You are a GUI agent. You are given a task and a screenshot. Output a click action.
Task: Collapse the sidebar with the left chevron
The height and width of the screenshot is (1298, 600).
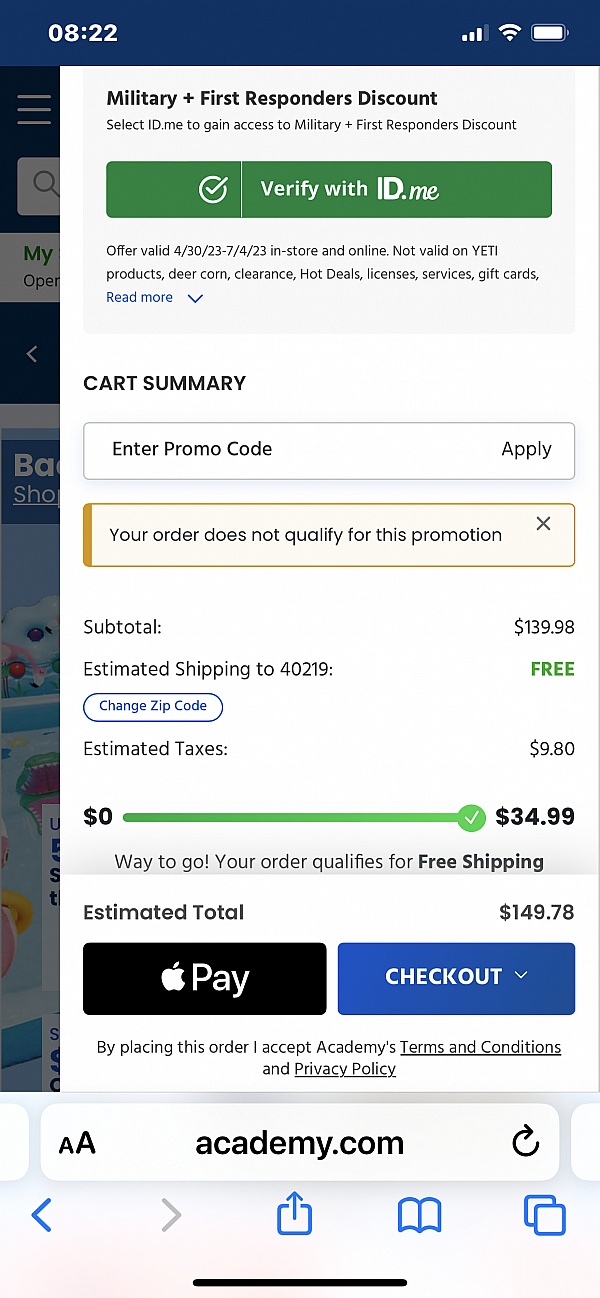[30, 353]
